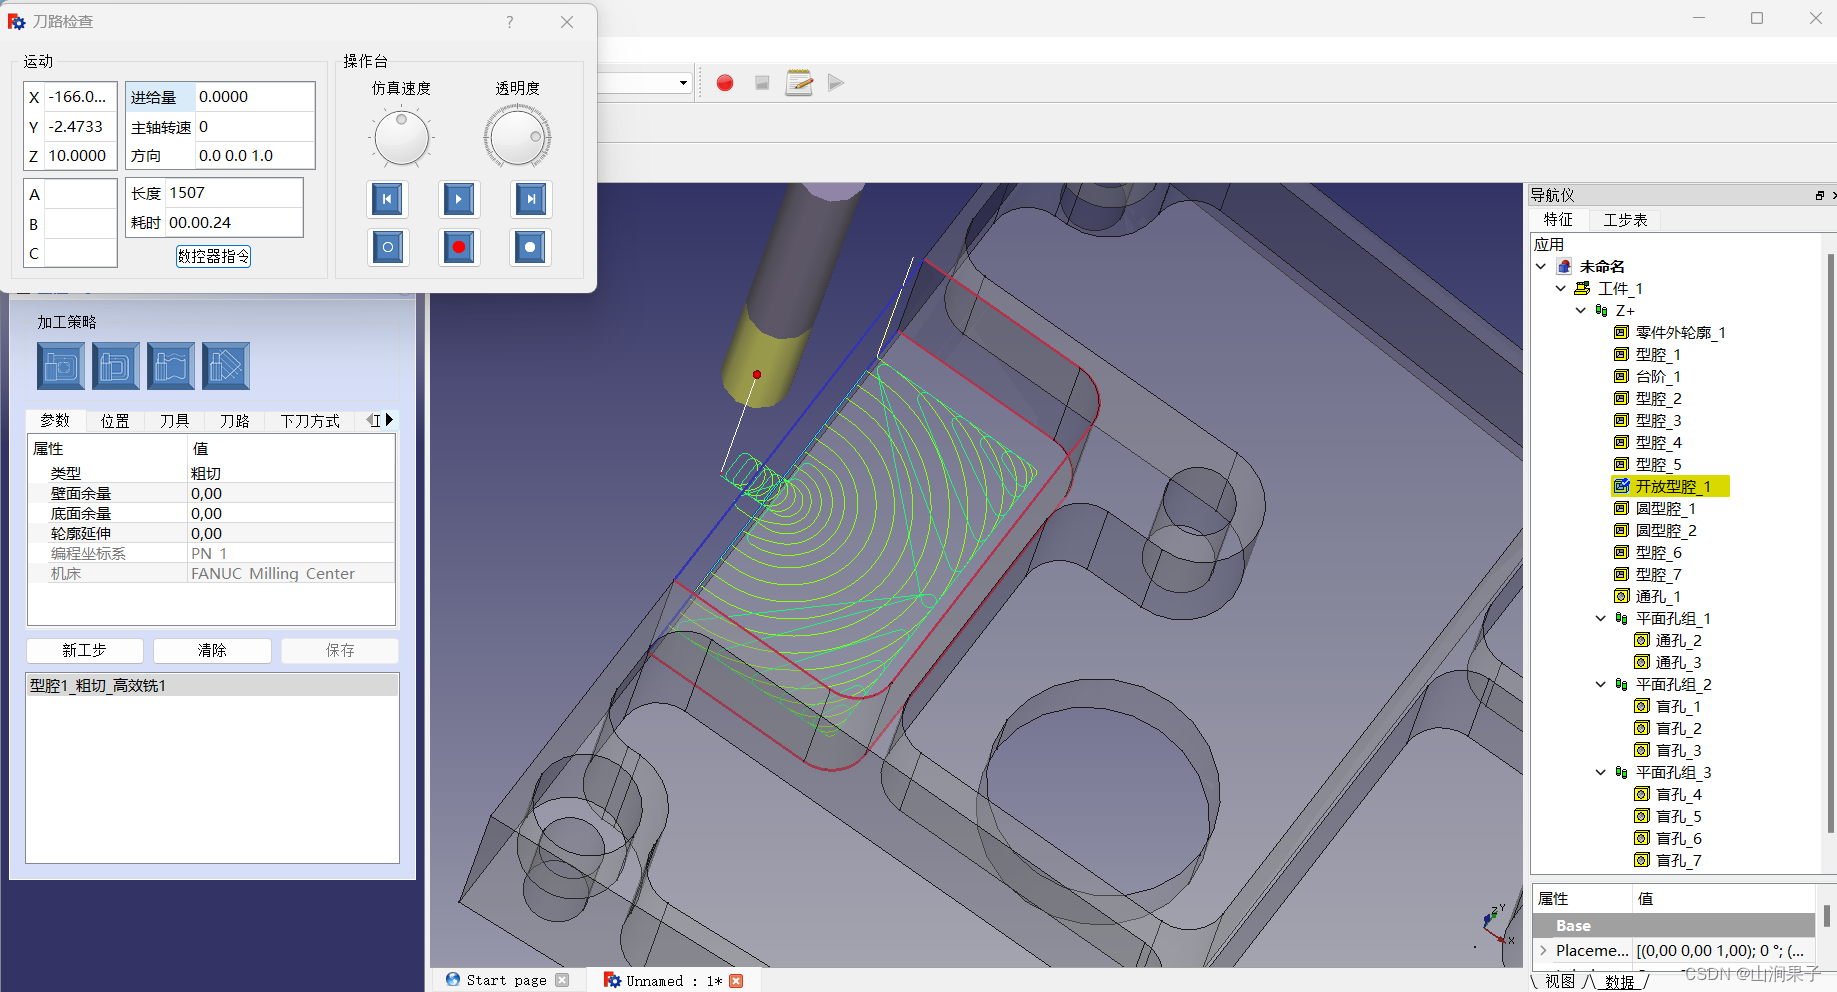Switch to the 刀具 tab
The image size is (1837, 992).
[x=175, y=421]
